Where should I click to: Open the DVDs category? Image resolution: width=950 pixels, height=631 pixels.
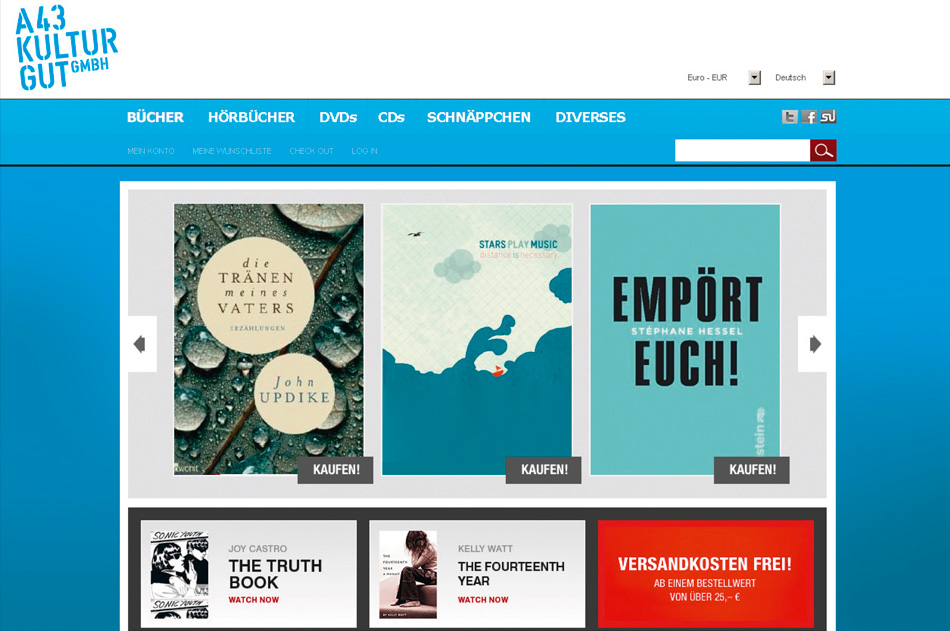[338, 117]
